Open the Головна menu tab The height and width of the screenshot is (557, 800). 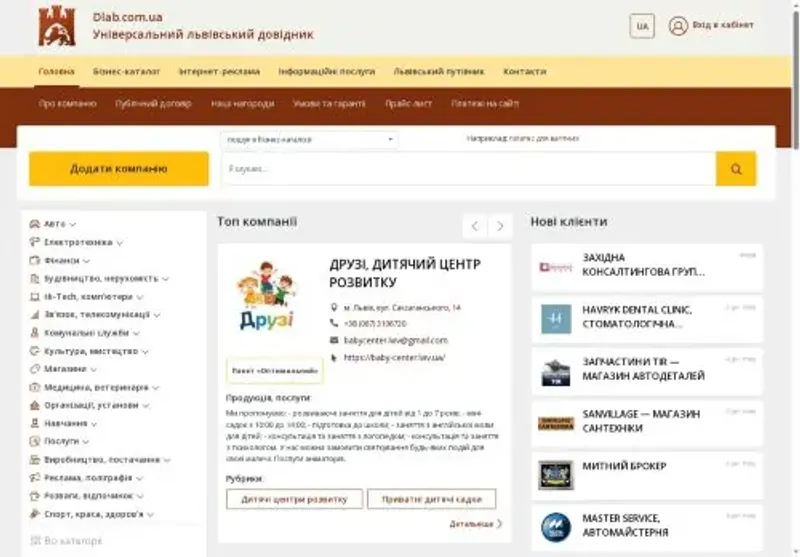pos(57,71)
